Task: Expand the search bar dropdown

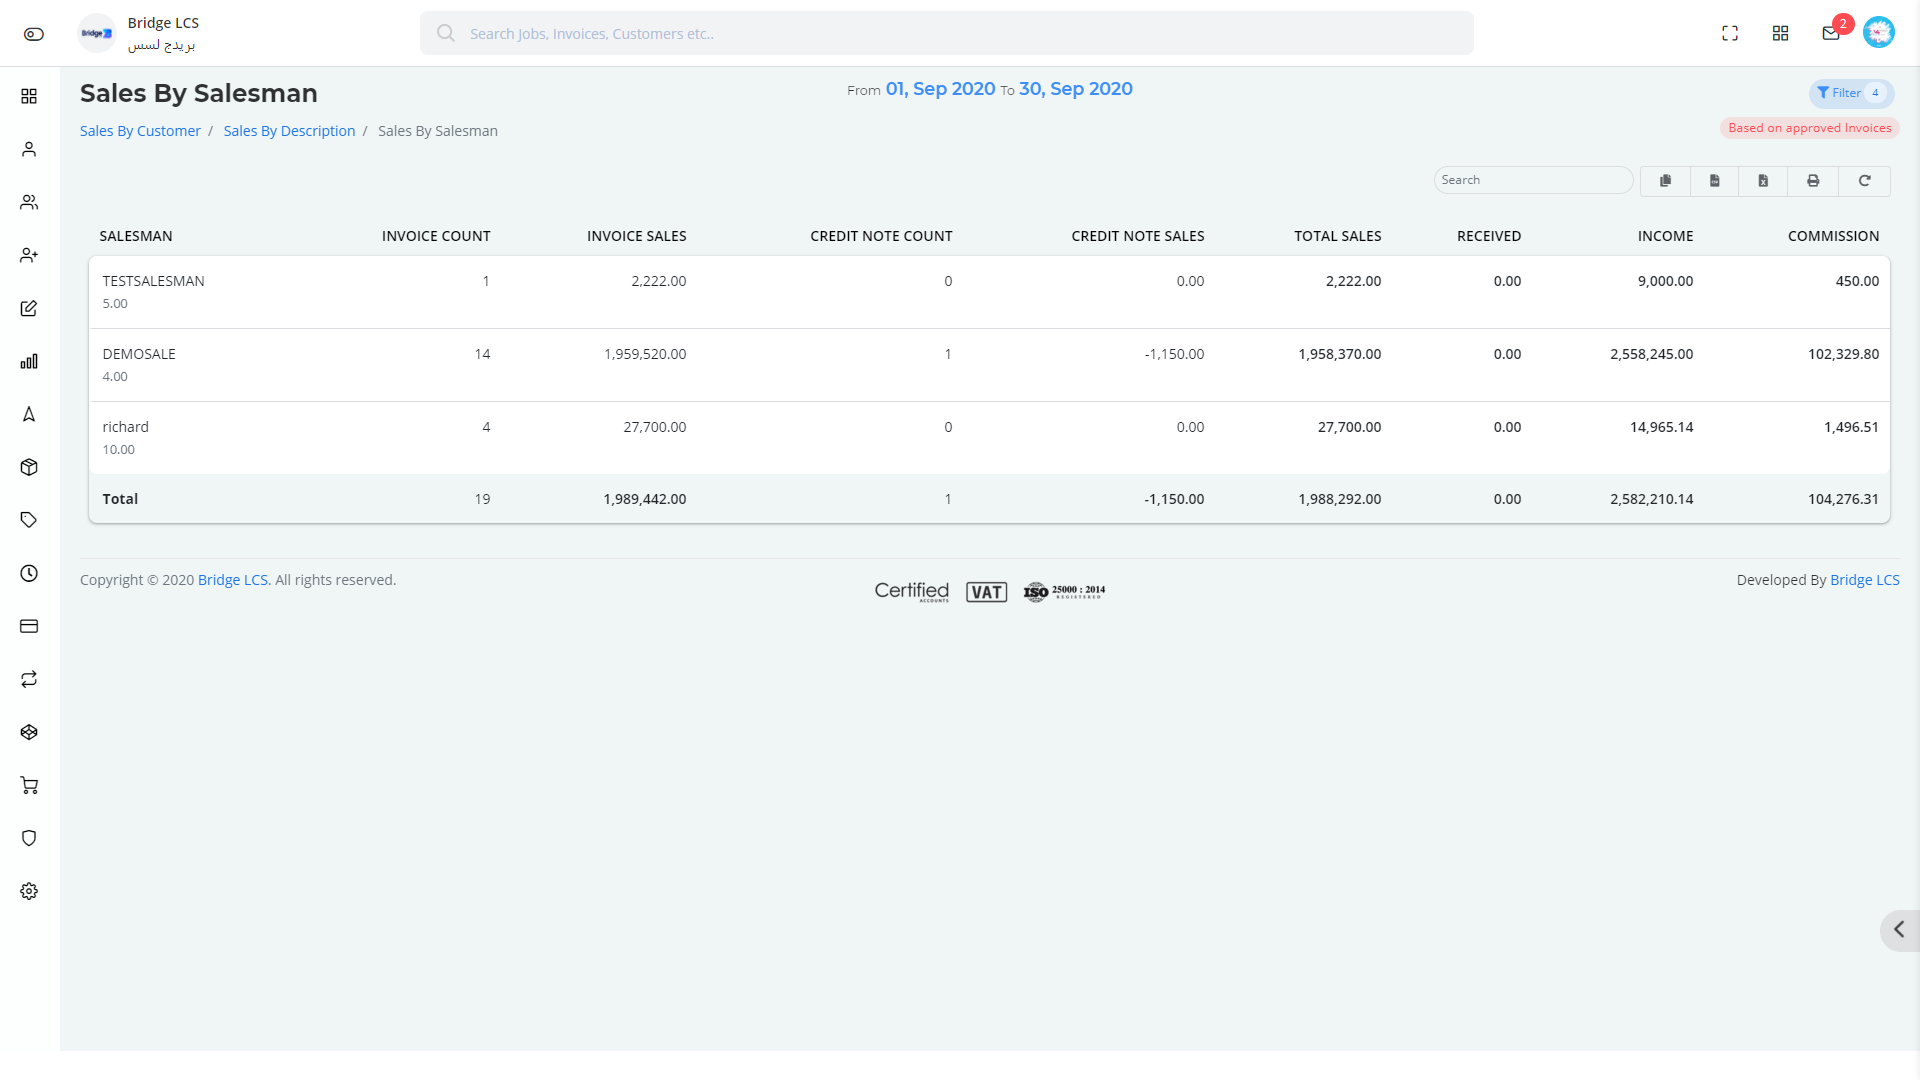Action: click(945, 33)
